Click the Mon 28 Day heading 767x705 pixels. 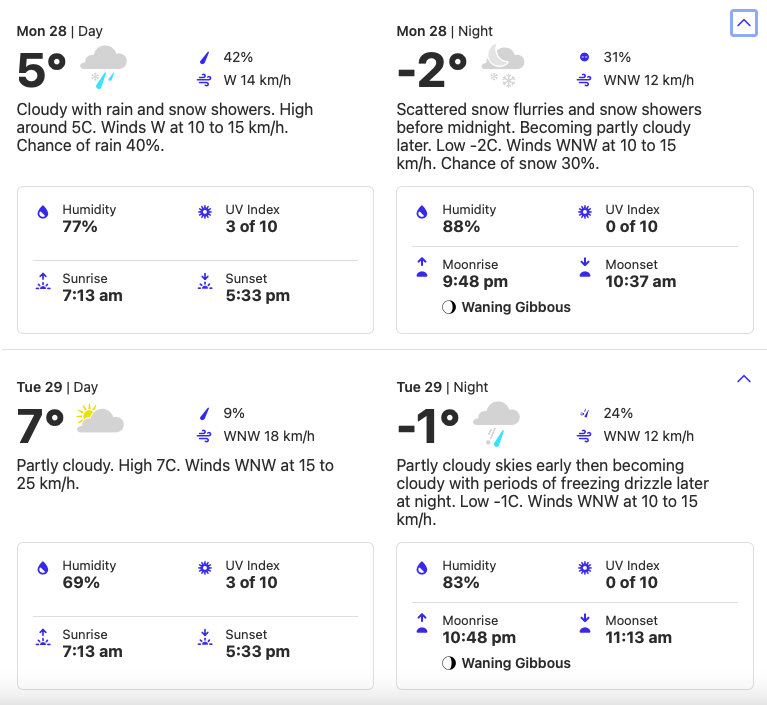coord(58,31)
